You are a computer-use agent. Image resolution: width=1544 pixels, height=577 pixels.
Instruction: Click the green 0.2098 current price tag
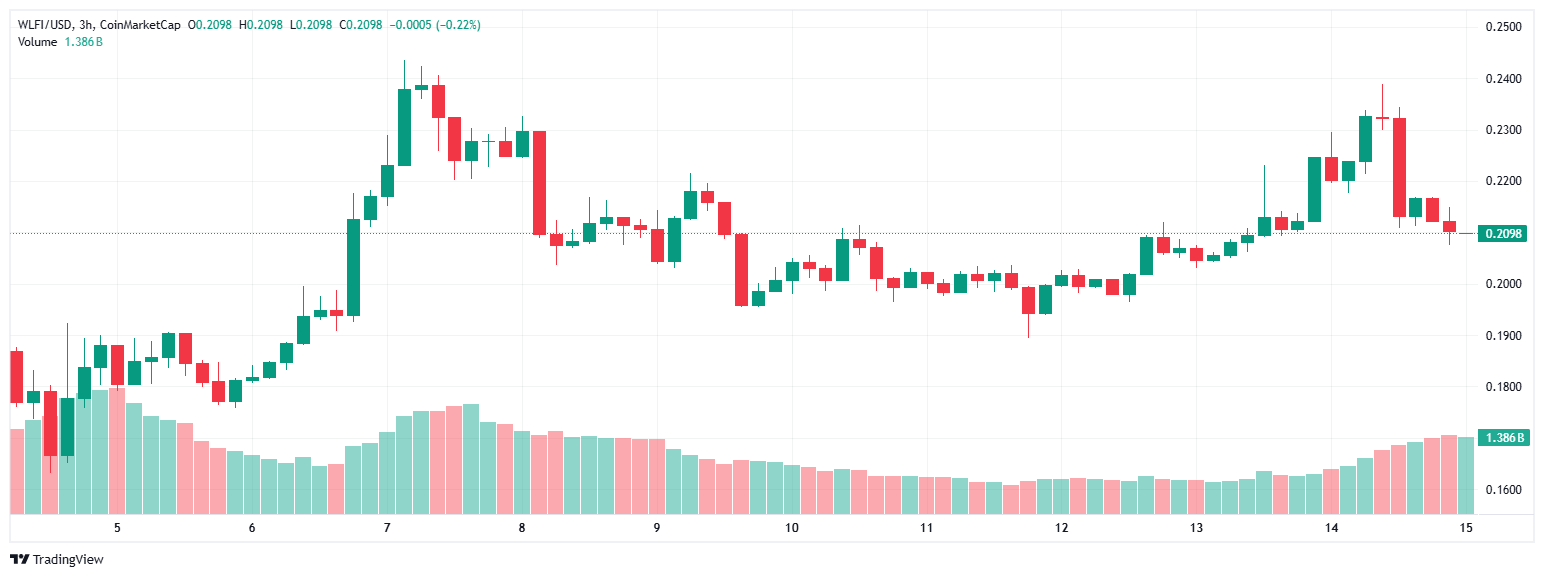(1503, 234)
